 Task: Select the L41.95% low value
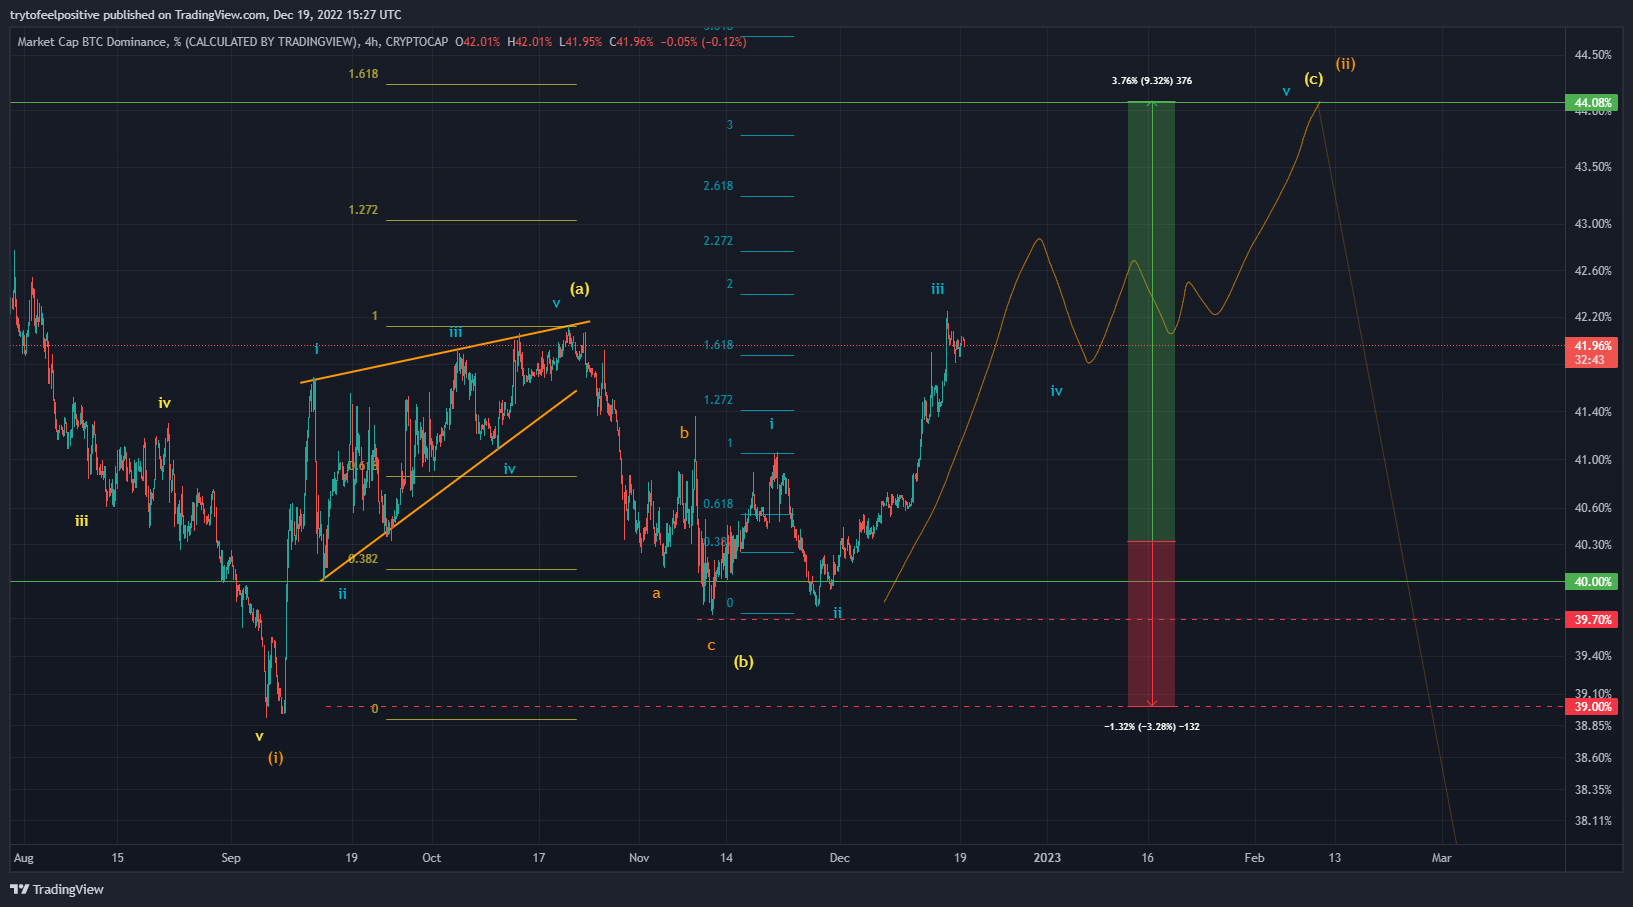pyautogui.click(x=581, y=42)
